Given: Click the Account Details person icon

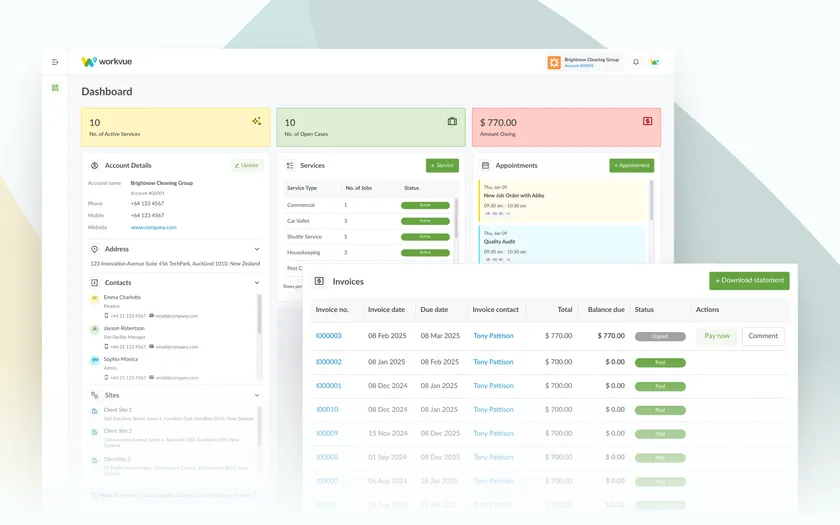Looking at the screenshot, I should (x=94, y=166).
